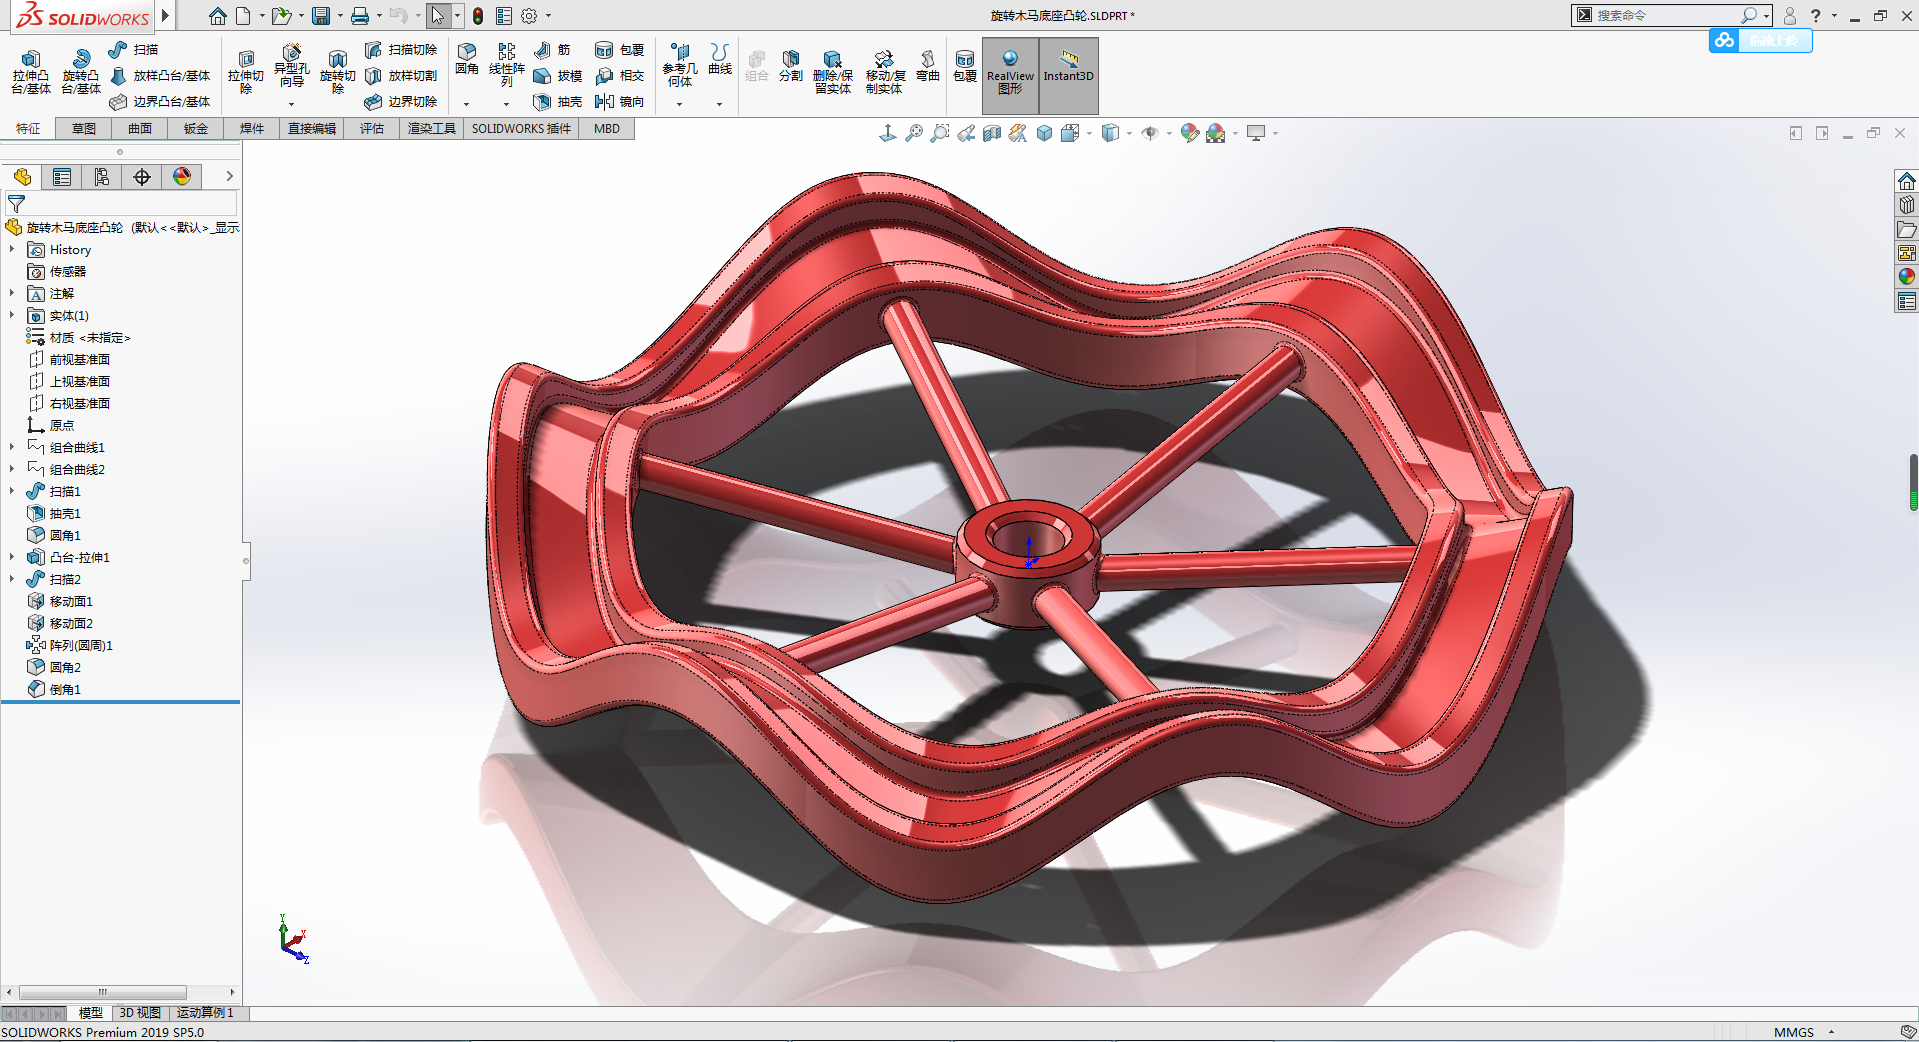
Task: Toggle RealView 图形 graphics
Action: tap(1010, 74)
